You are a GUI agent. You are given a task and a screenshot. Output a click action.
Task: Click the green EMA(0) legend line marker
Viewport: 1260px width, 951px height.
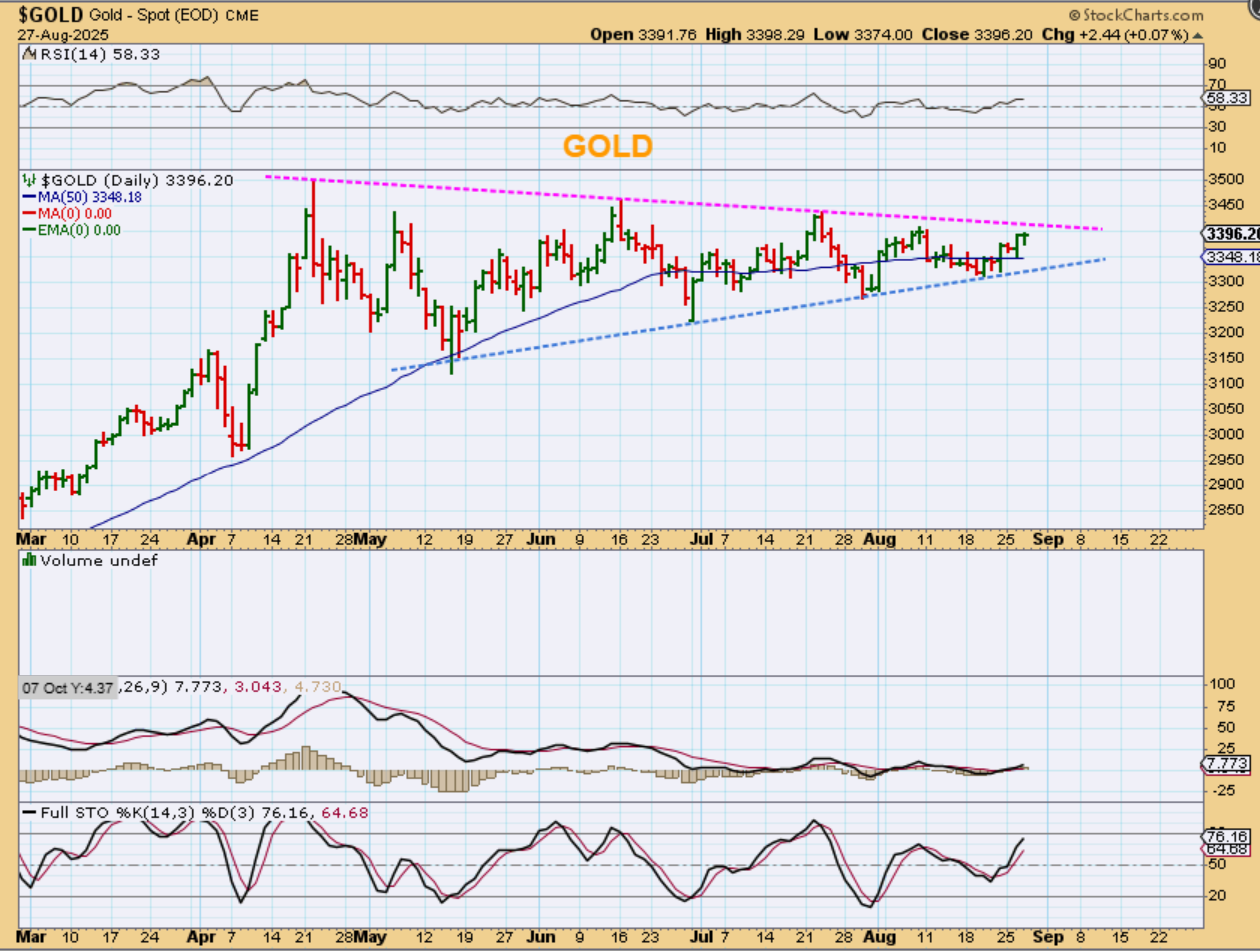coord(27,231)
